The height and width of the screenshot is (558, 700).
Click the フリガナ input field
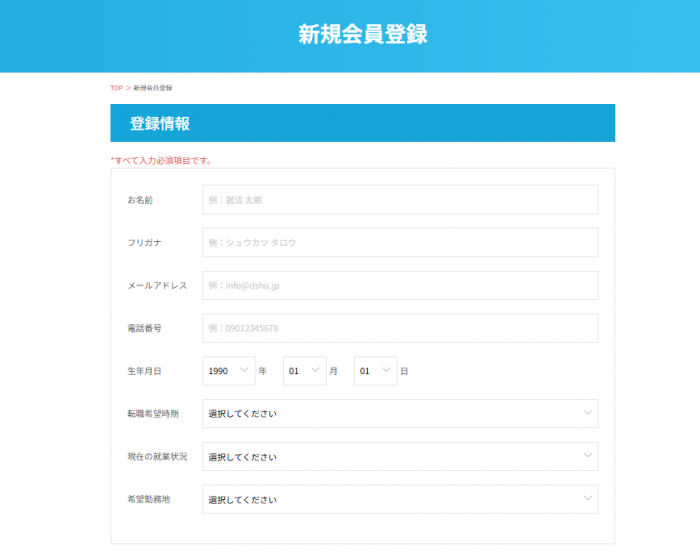400,242
